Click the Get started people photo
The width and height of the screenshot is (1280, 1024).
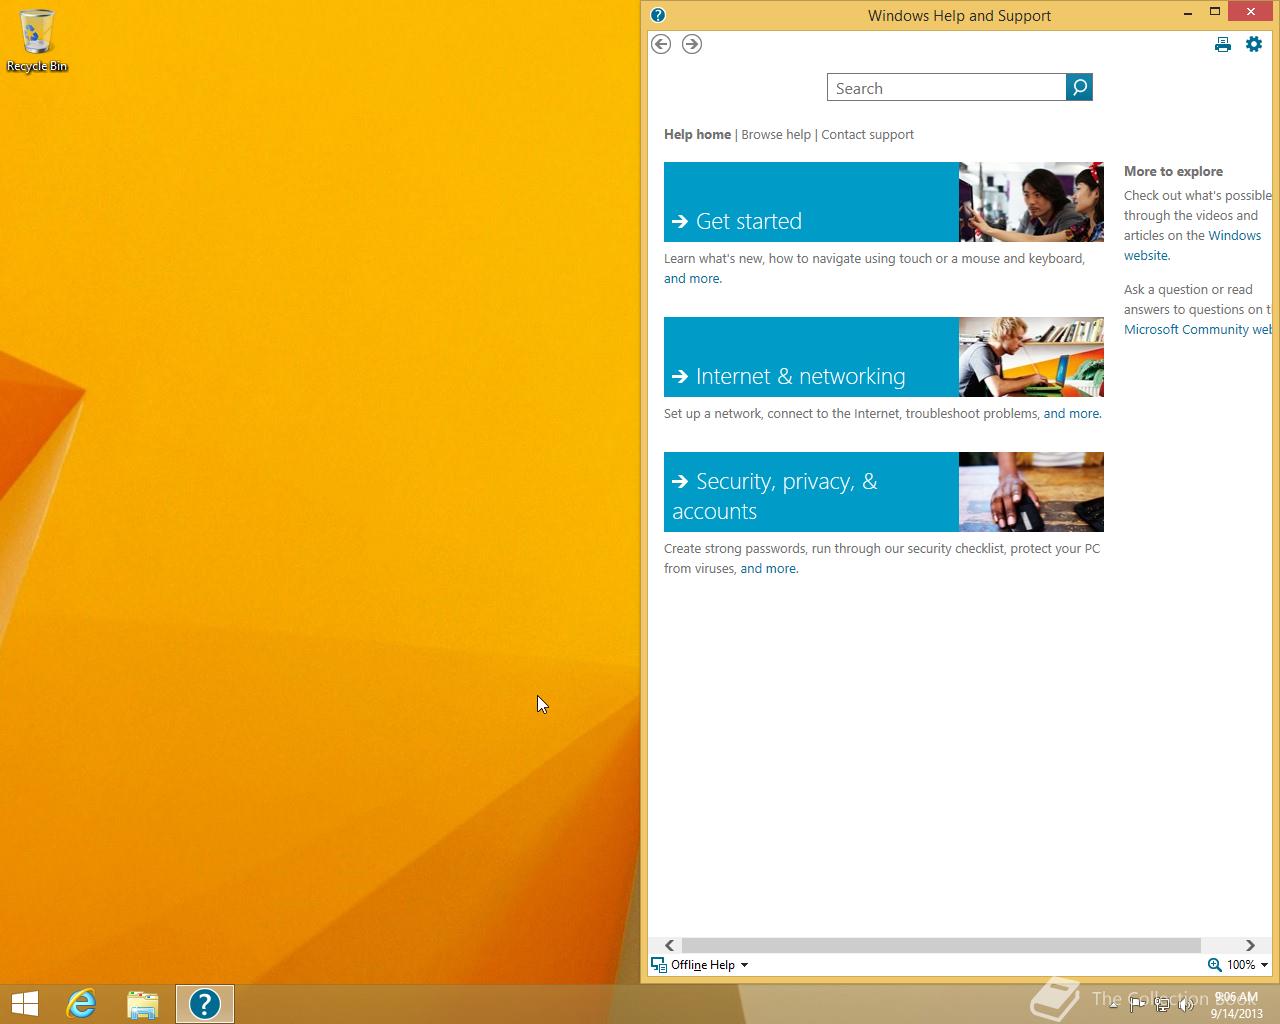pos(1031,202)
